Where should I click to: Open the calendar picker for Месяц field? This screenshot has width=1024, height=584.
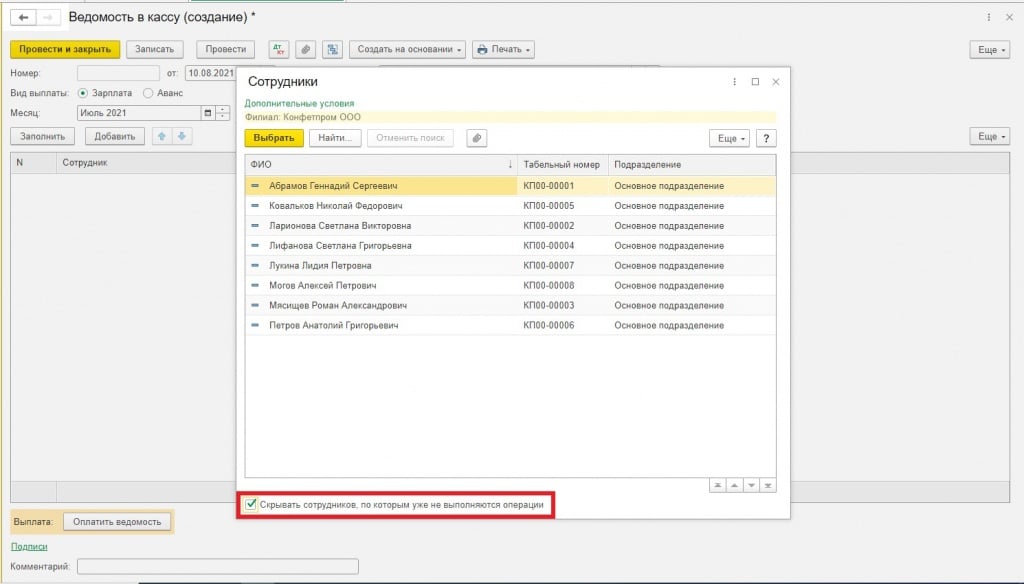[x=208, y=113]
